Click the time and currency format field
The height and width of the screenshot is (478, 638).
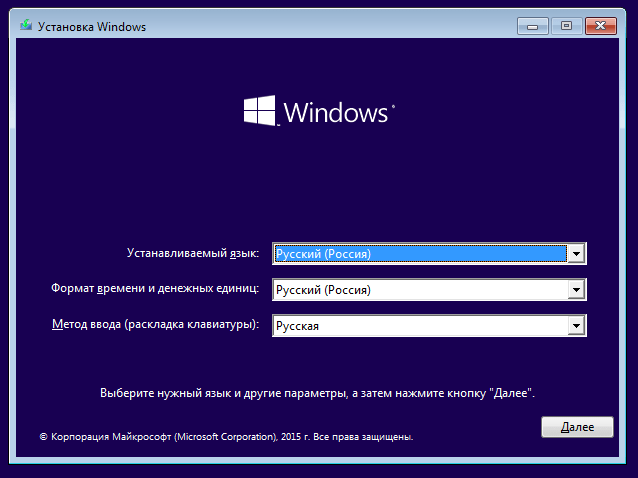418,290
